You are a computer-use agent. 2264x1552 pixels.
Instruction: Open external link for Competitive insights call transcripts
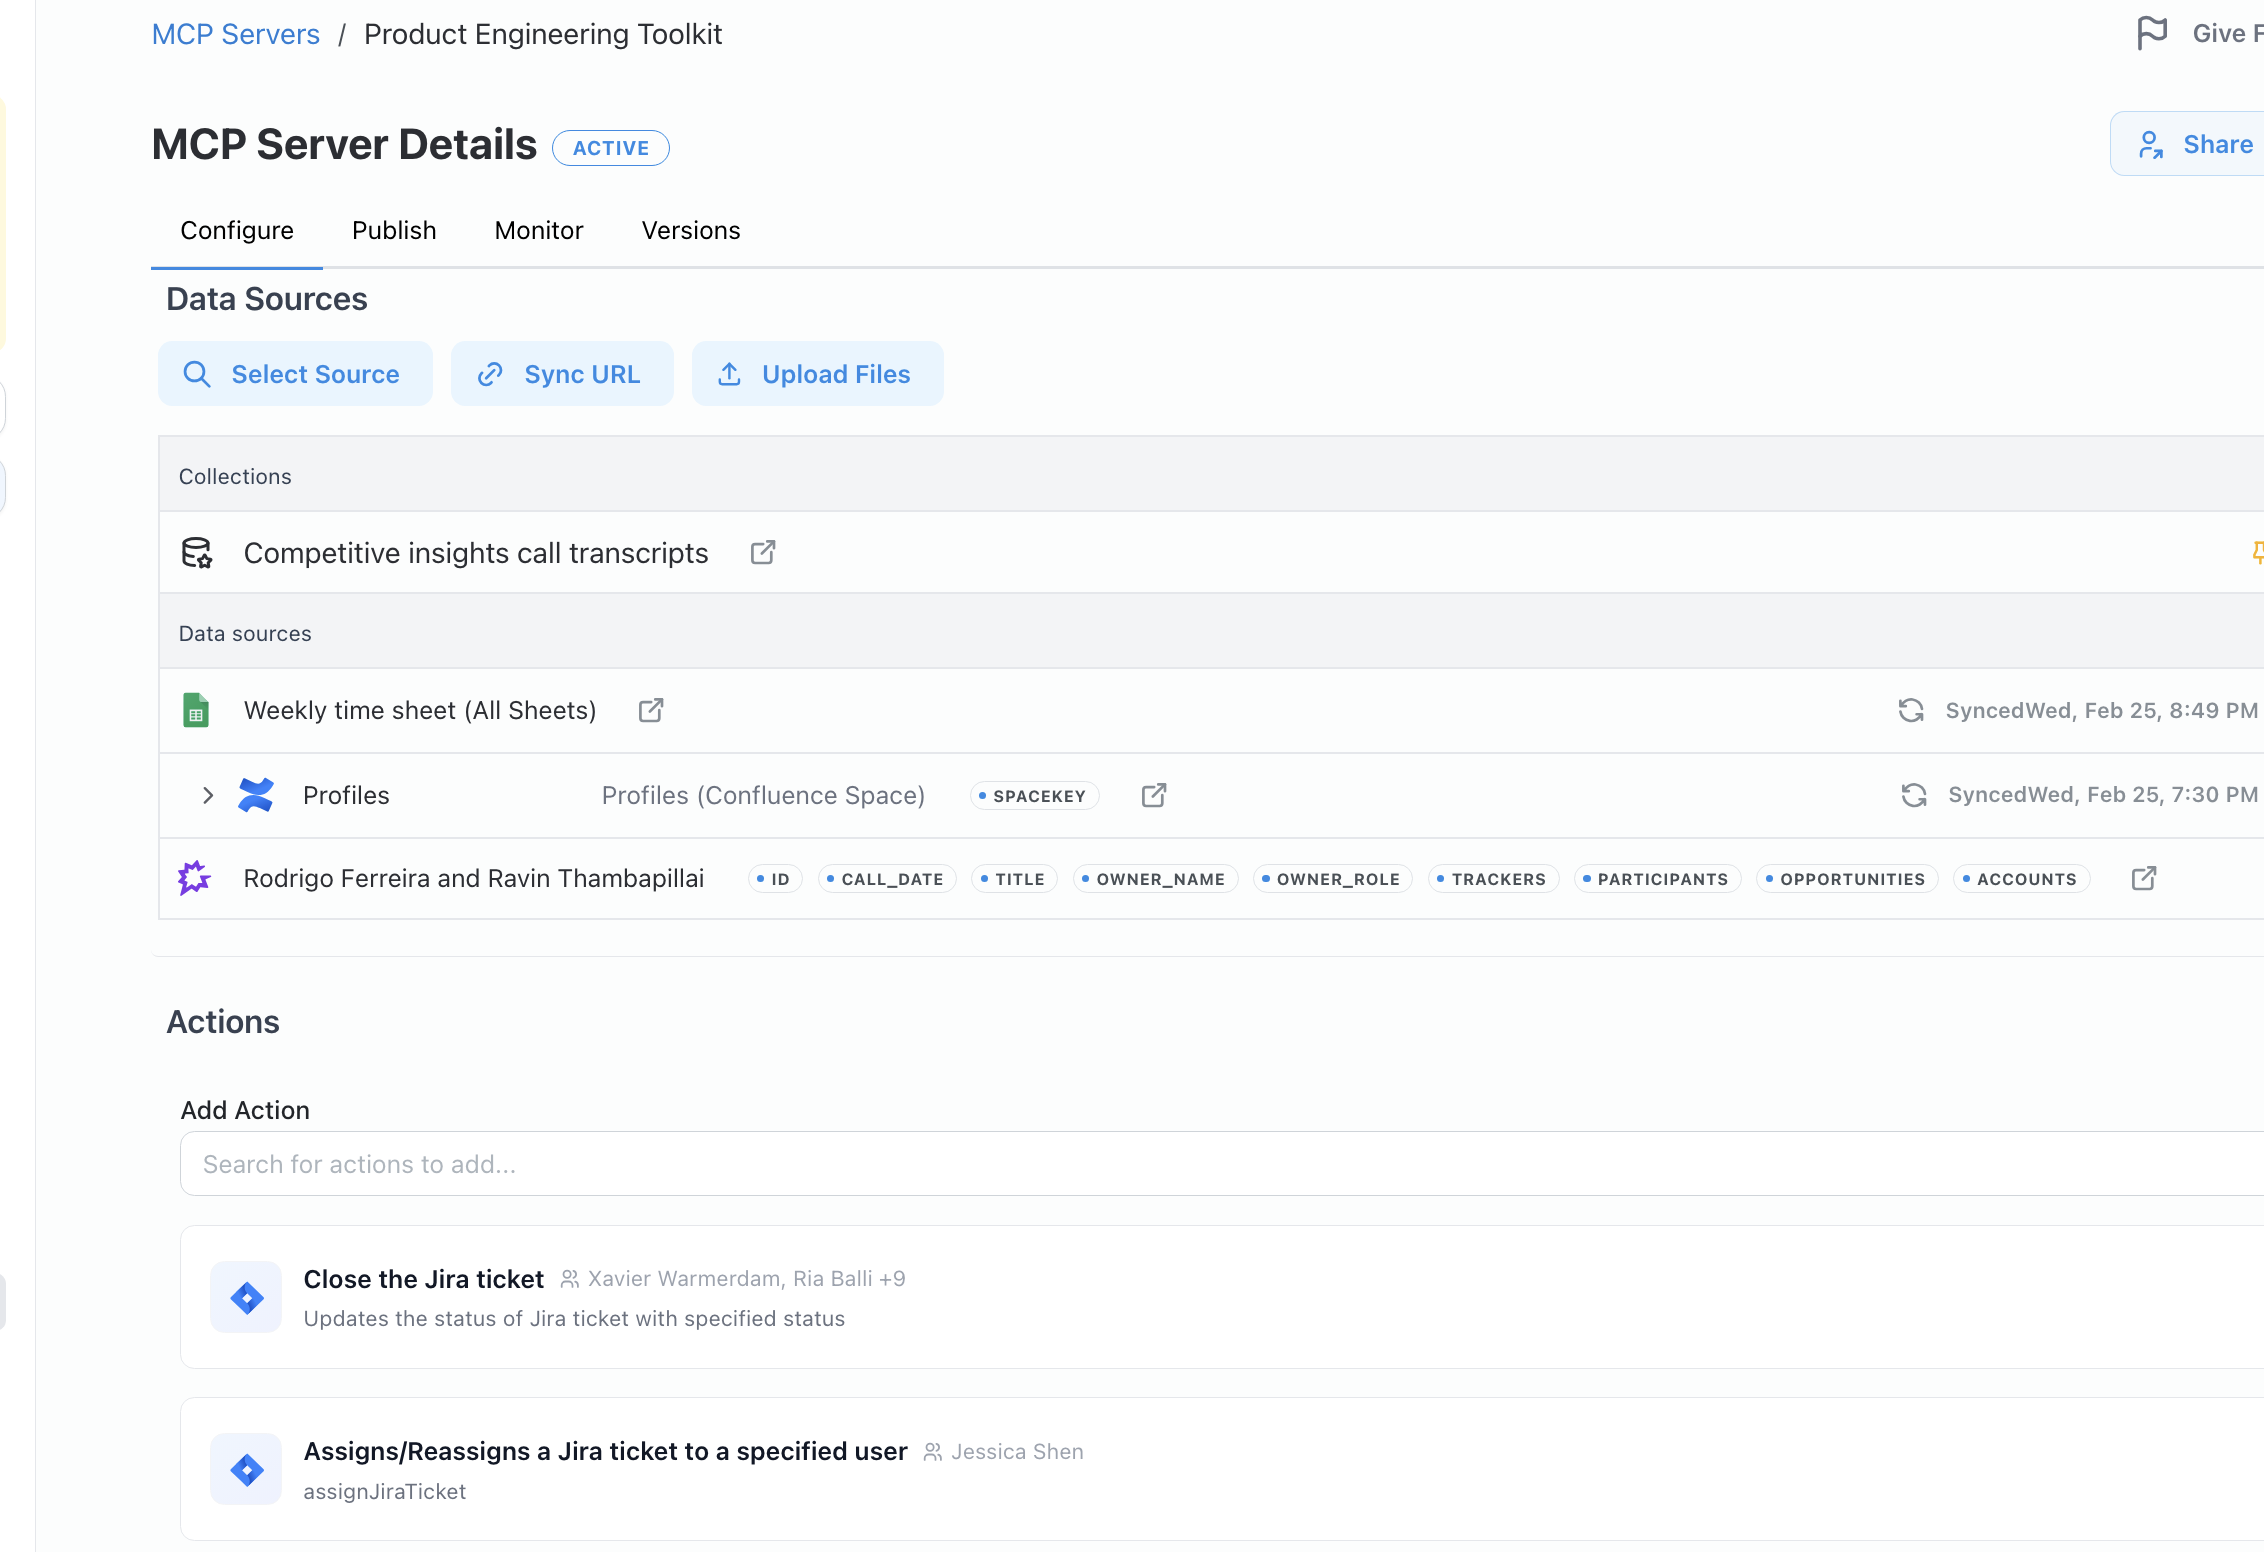pos(763,552)
